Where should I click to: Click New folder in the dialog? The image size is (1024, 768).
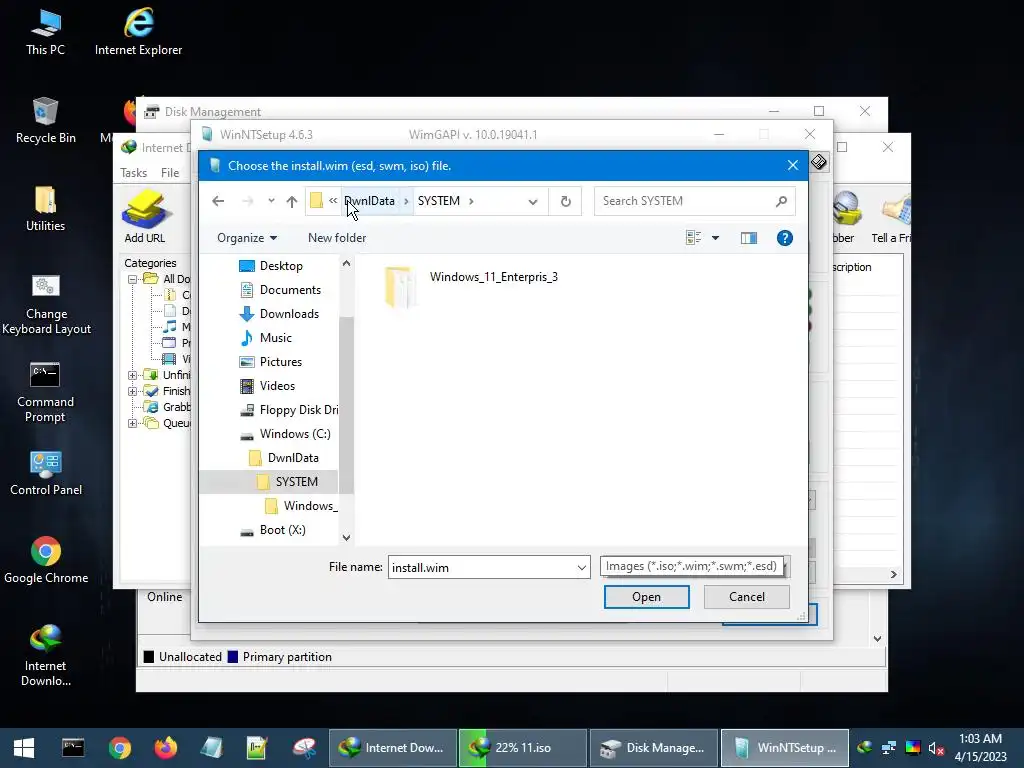[x=337, y=238]
